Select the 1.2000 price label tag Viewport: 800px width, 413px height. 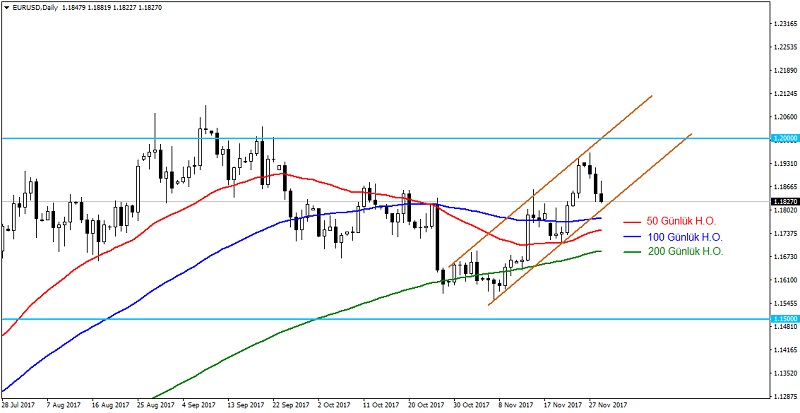(784, 138)
